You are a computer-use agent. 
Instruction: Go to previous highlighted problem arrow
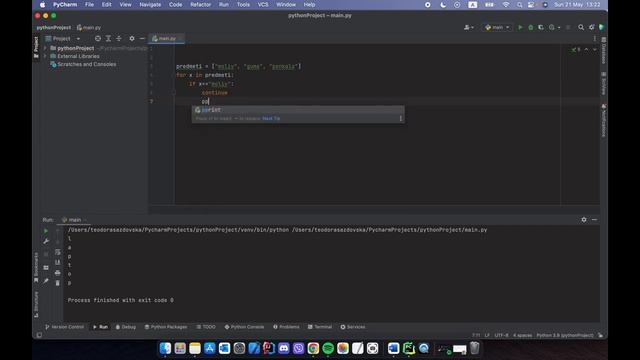587,49
